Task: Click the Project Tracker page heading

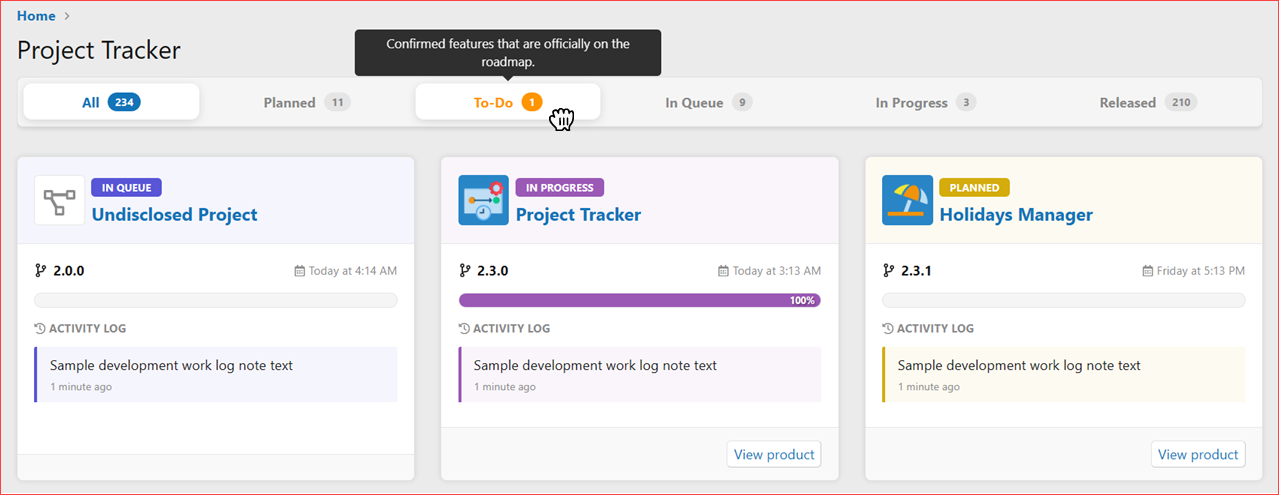Action: click(99, 50)
